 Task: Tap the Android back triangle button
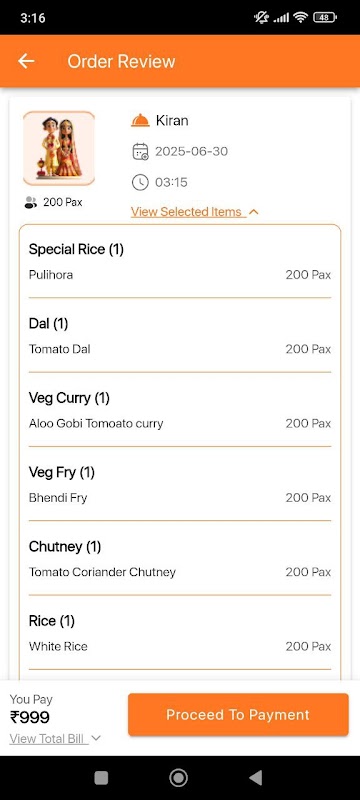pyautogui.click(x=255, y=778)
